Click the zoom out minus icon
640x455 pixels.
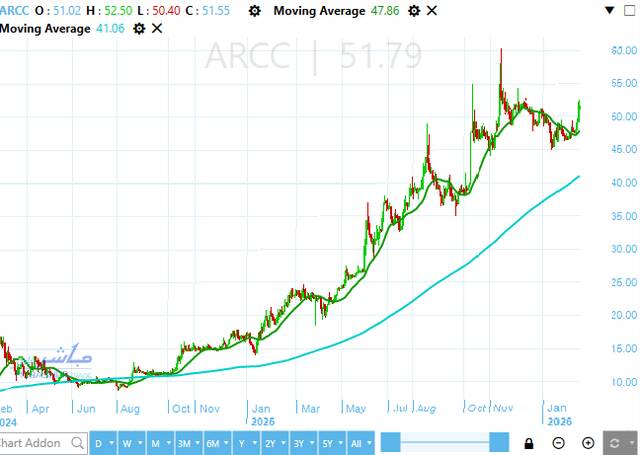tap(559, 443)
